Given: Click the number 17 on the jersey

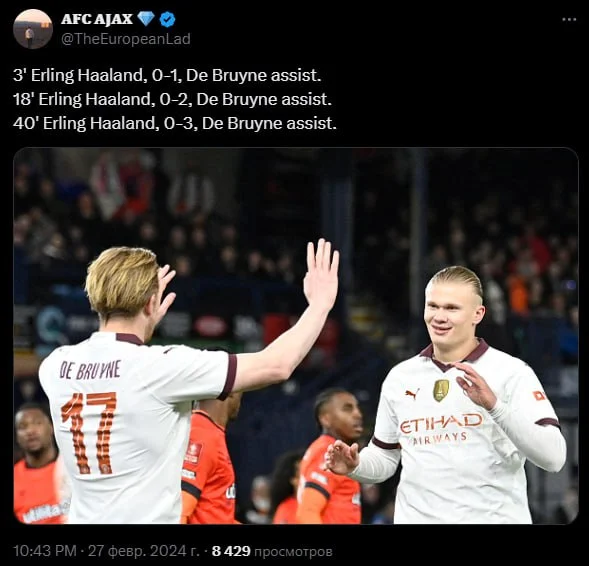Looking at the screenshot, I should pyautogui.click(x=89, y=432).
